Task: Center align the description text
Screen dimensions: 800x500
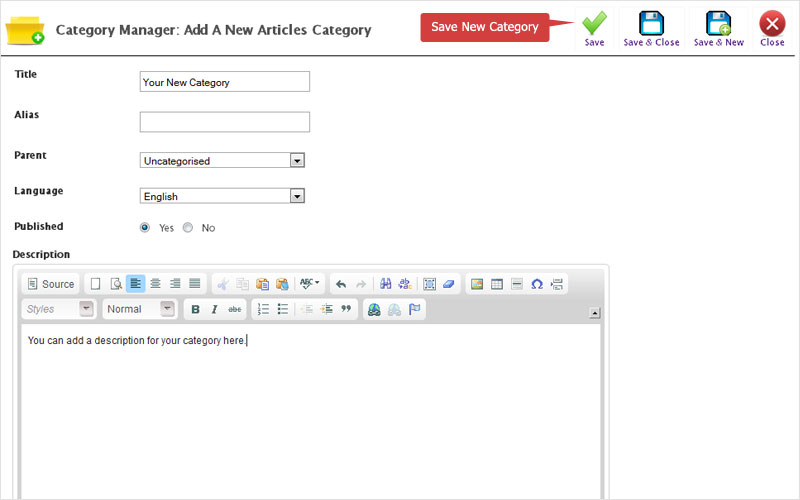Action: tap(155, 284)
